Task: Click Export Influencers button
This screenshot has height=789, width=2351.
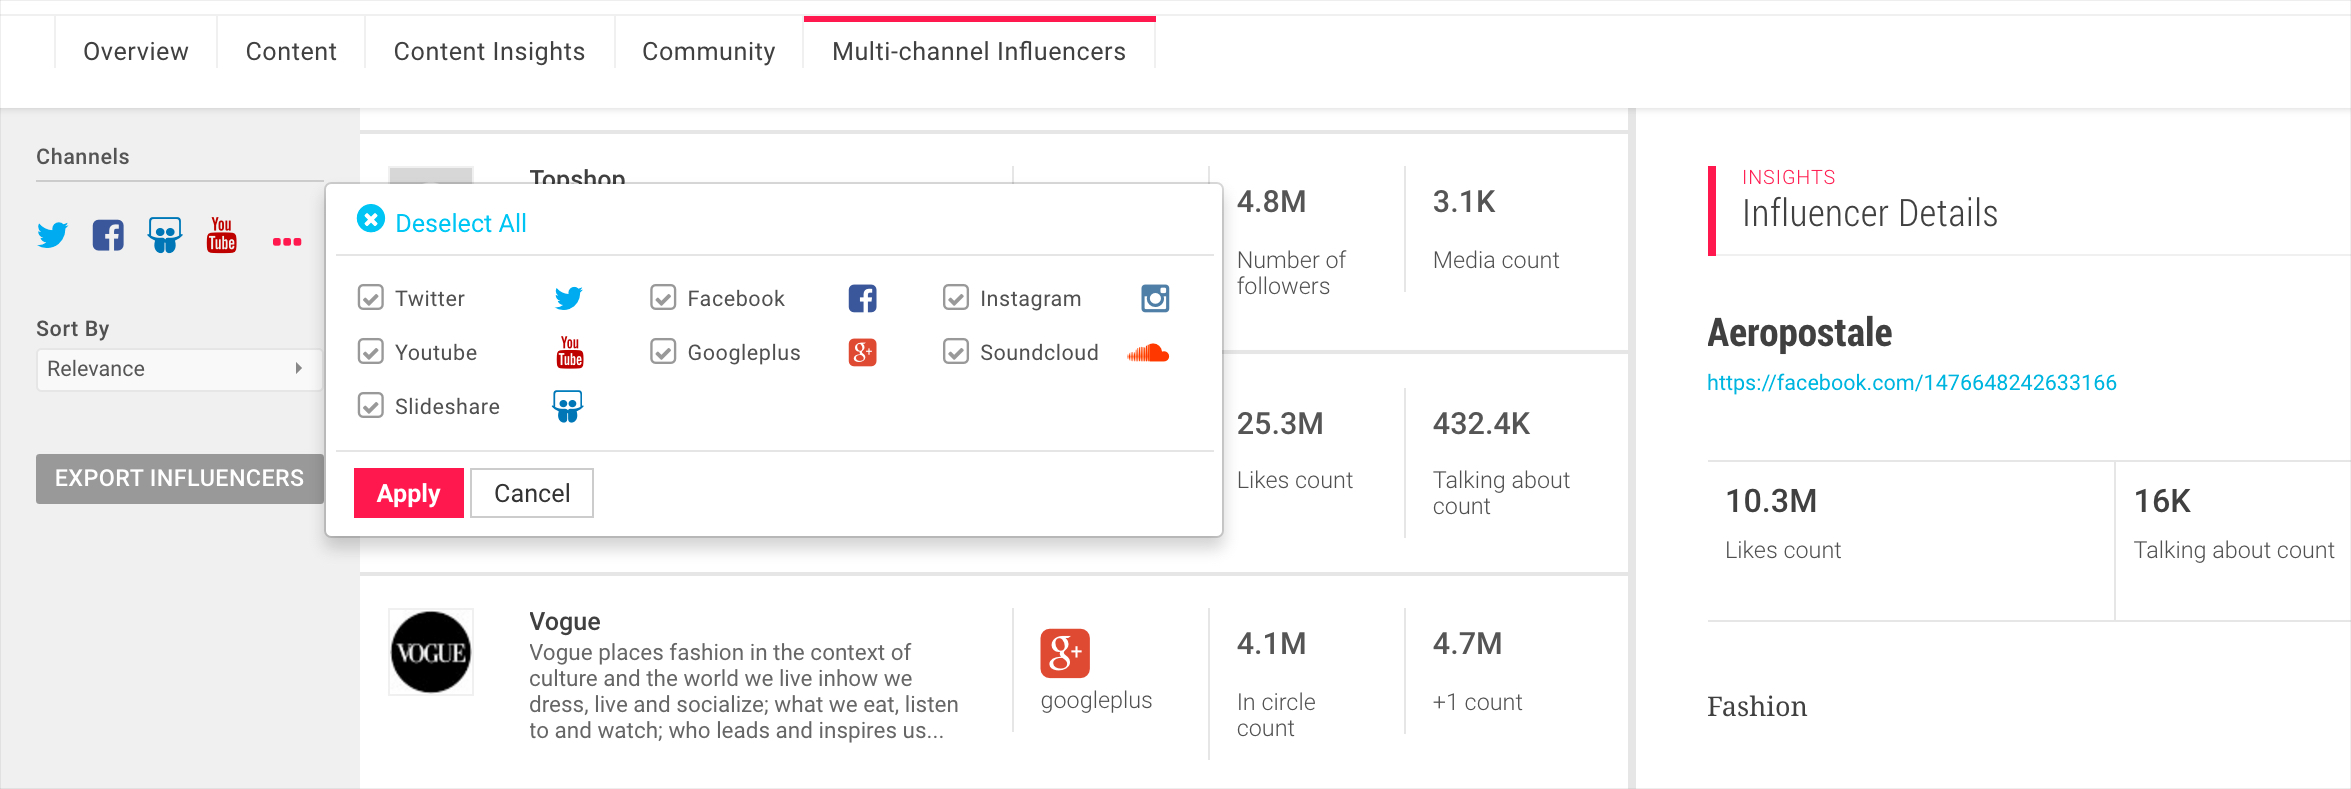Action: pyautogui.click(x=180, y=479)
